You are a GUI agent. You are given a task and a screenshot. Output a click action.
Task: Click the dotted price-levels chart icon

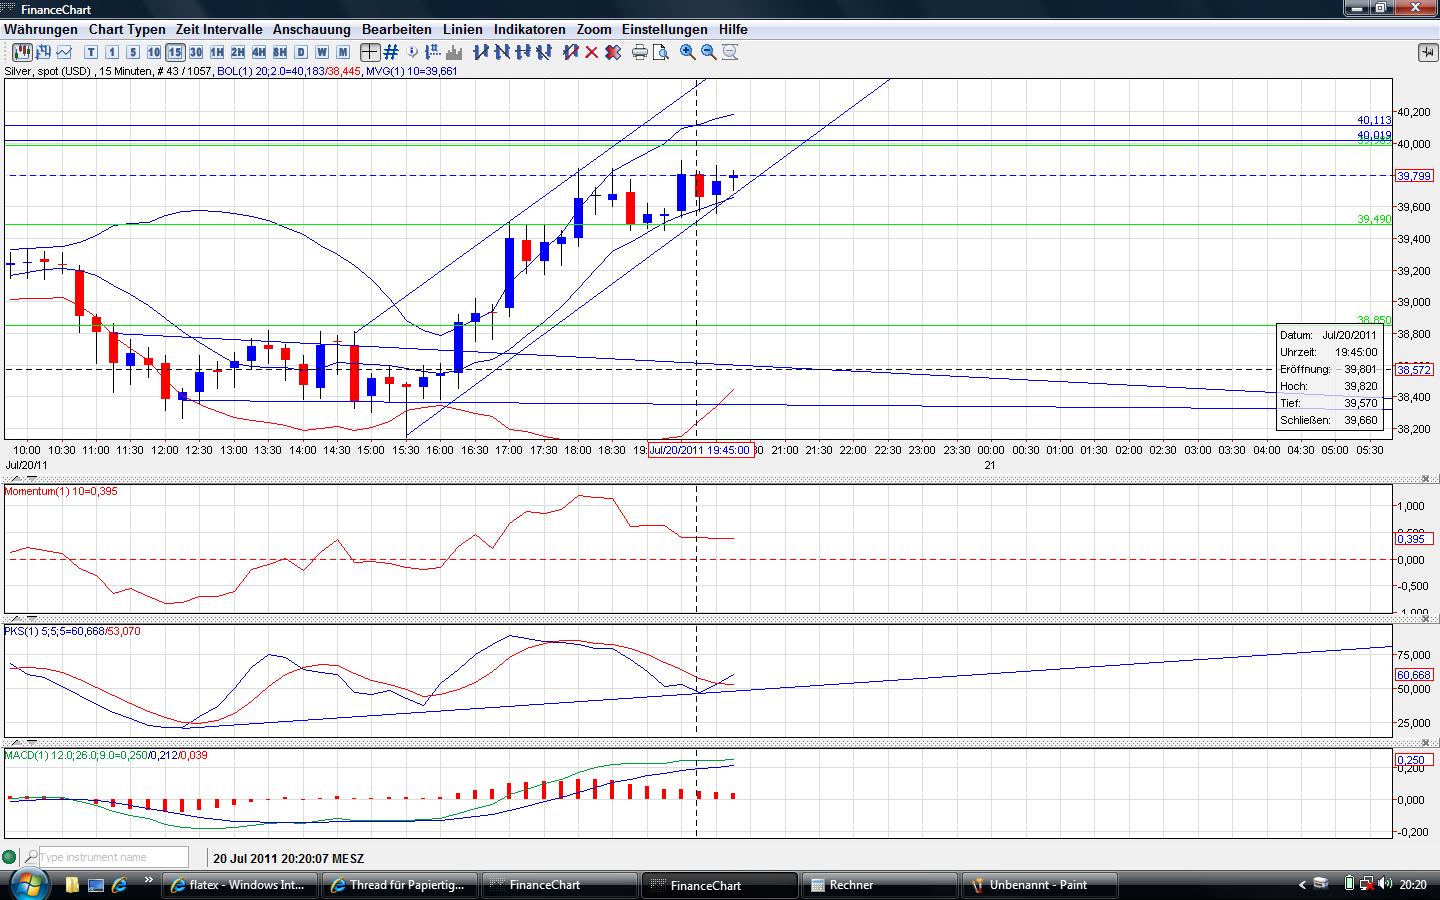coord(433,52)
